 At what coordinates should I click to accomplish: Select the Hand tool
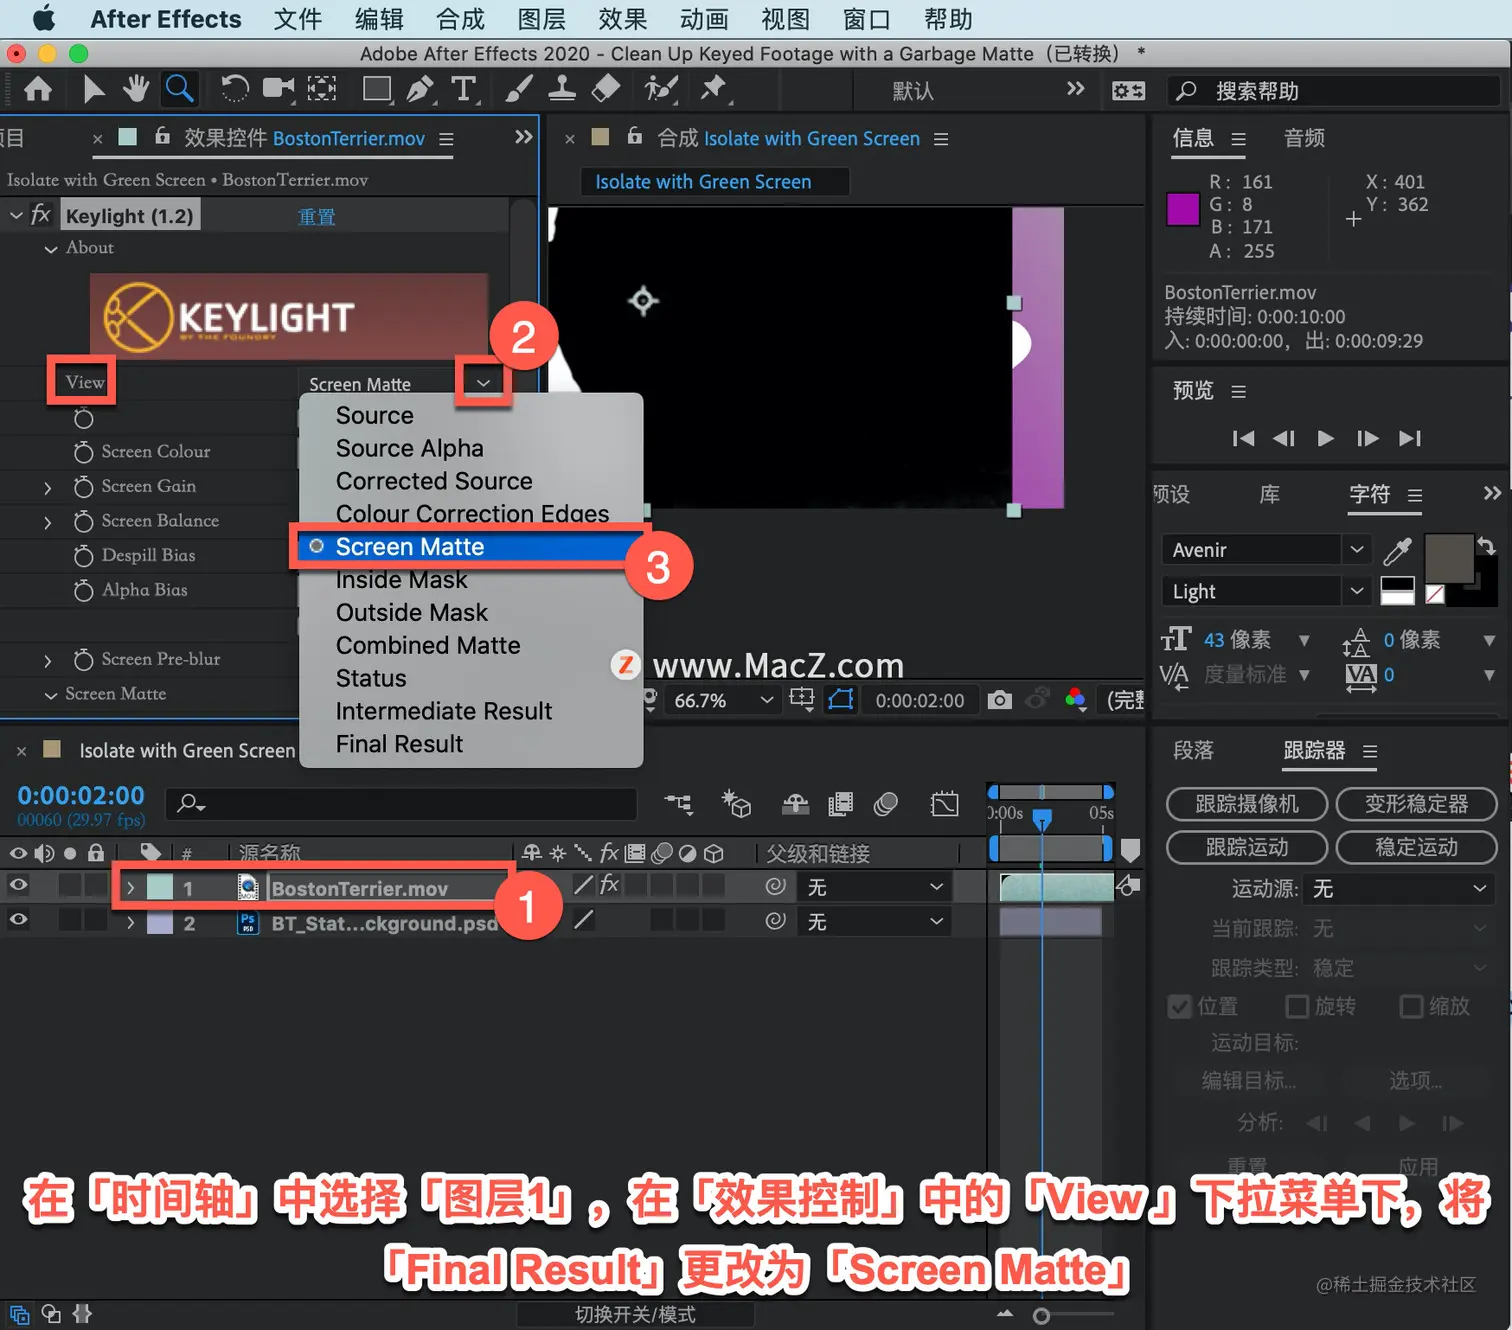coord(136,90)
